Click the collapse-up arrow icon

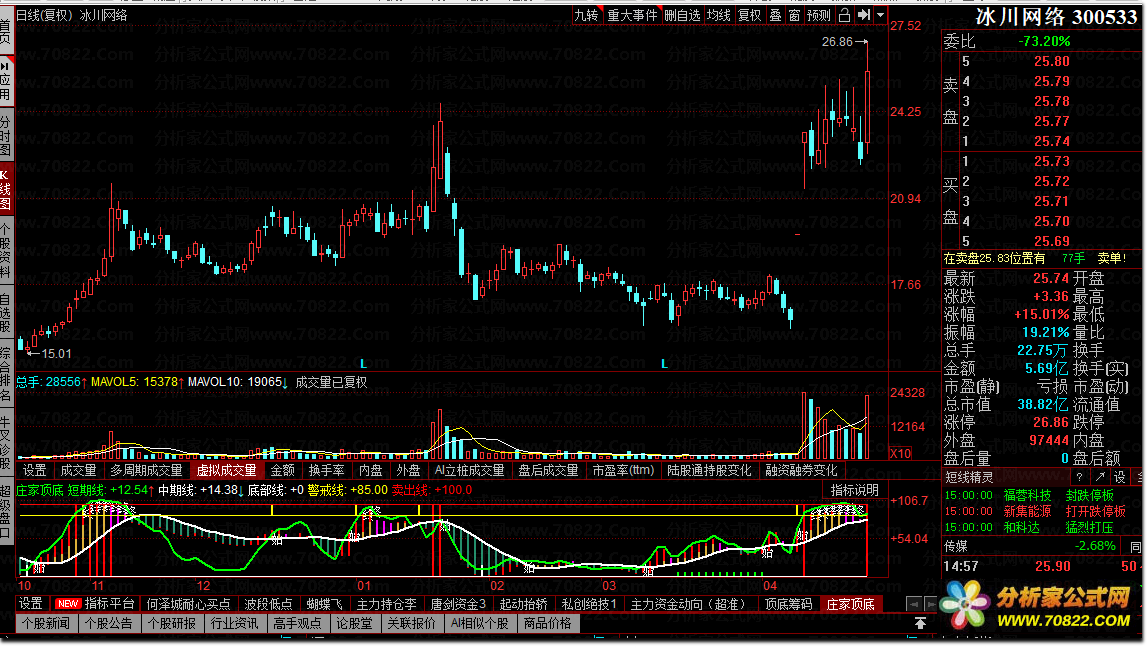[x=920, y=623]
